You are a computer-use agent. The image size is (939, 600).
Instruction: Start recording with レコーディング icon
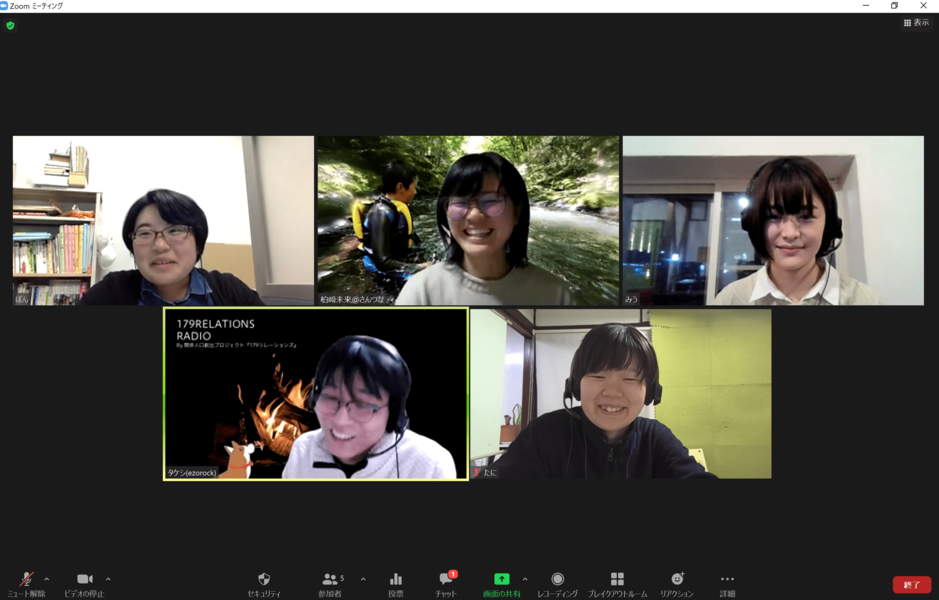(557, 581)
